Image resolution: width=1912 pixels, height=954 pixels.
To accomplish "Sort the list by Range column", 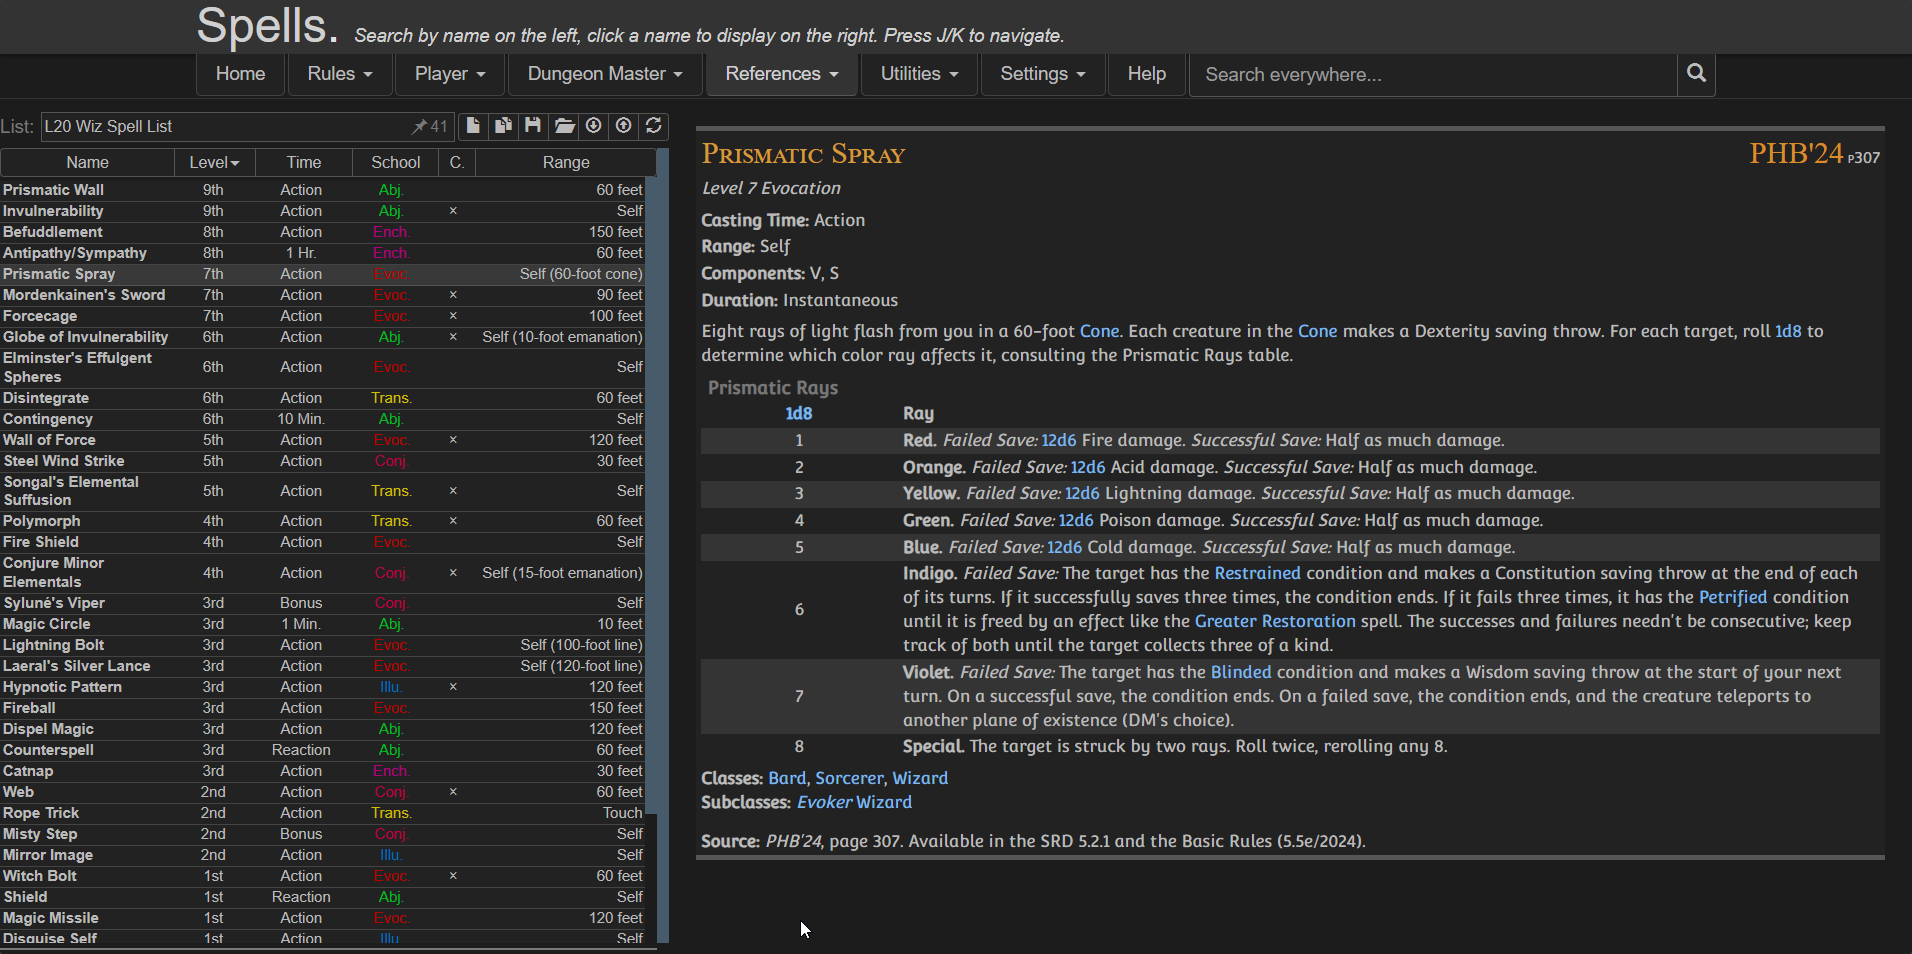I will [566, 162].
